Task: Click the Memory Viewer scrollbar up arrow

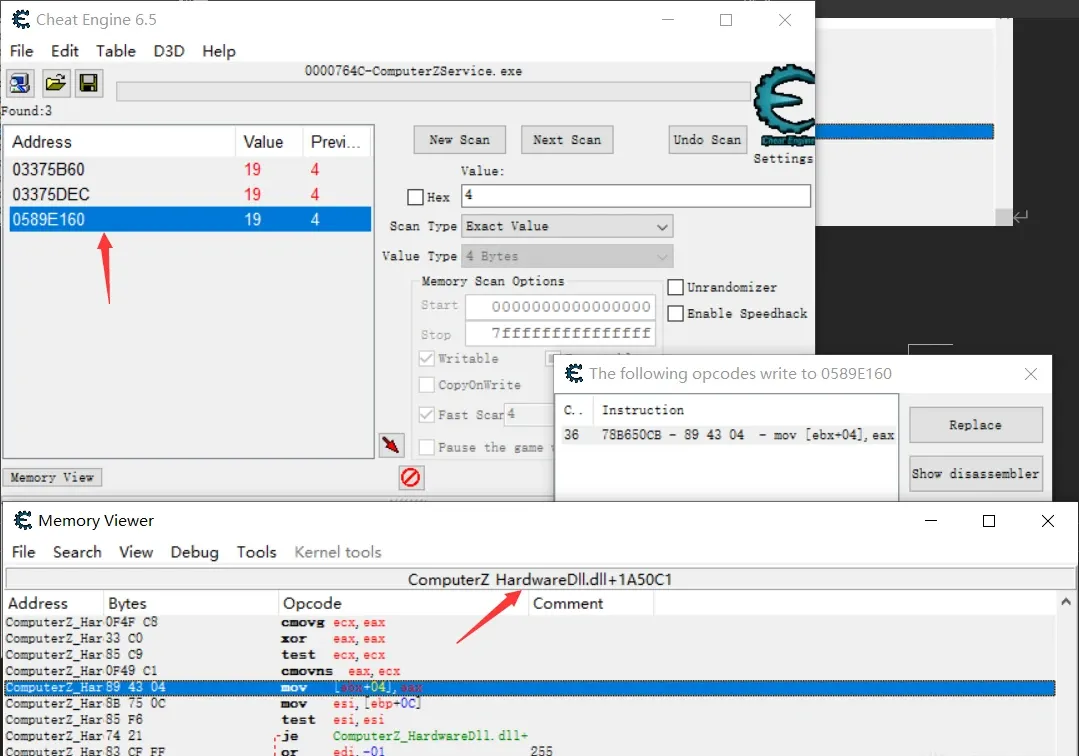Action: point(1066,602)
